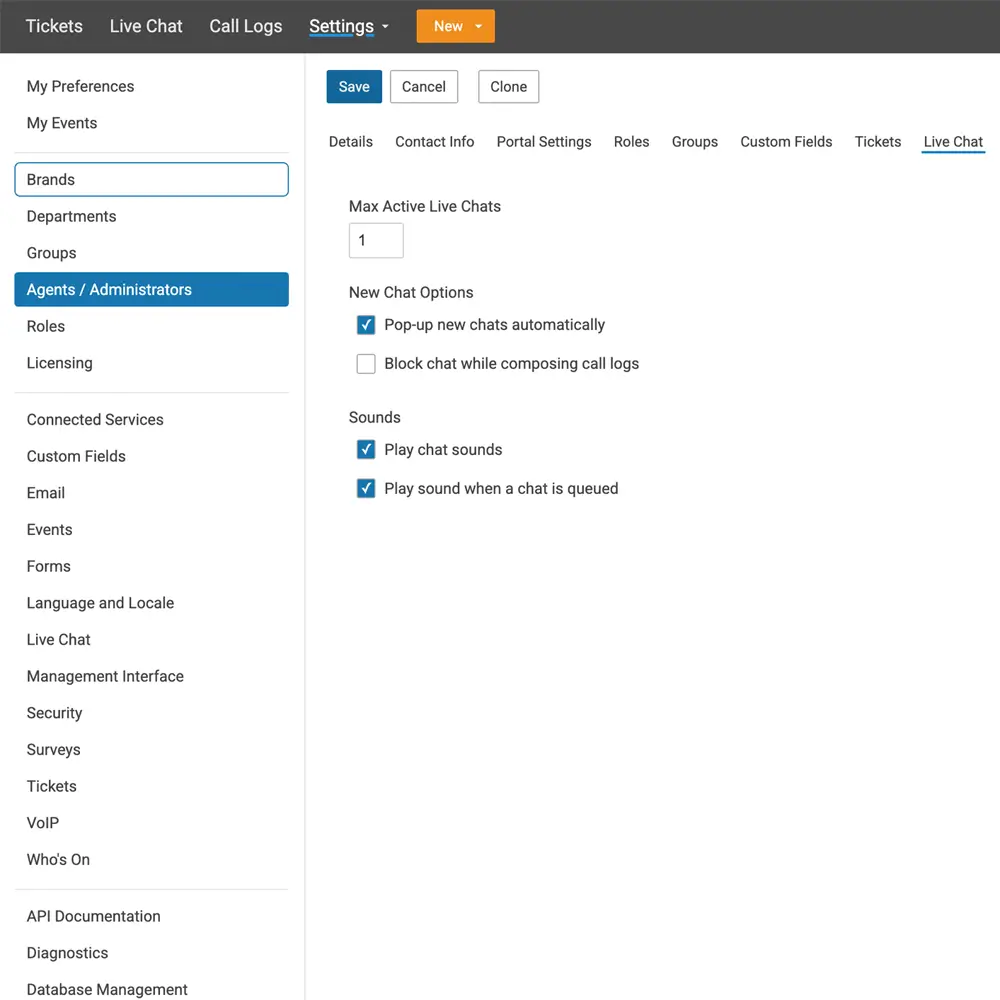Screen dimensions: 1000x1000
Task: Go to Call Logs in top navigation
Action: (x=245, y=26)
